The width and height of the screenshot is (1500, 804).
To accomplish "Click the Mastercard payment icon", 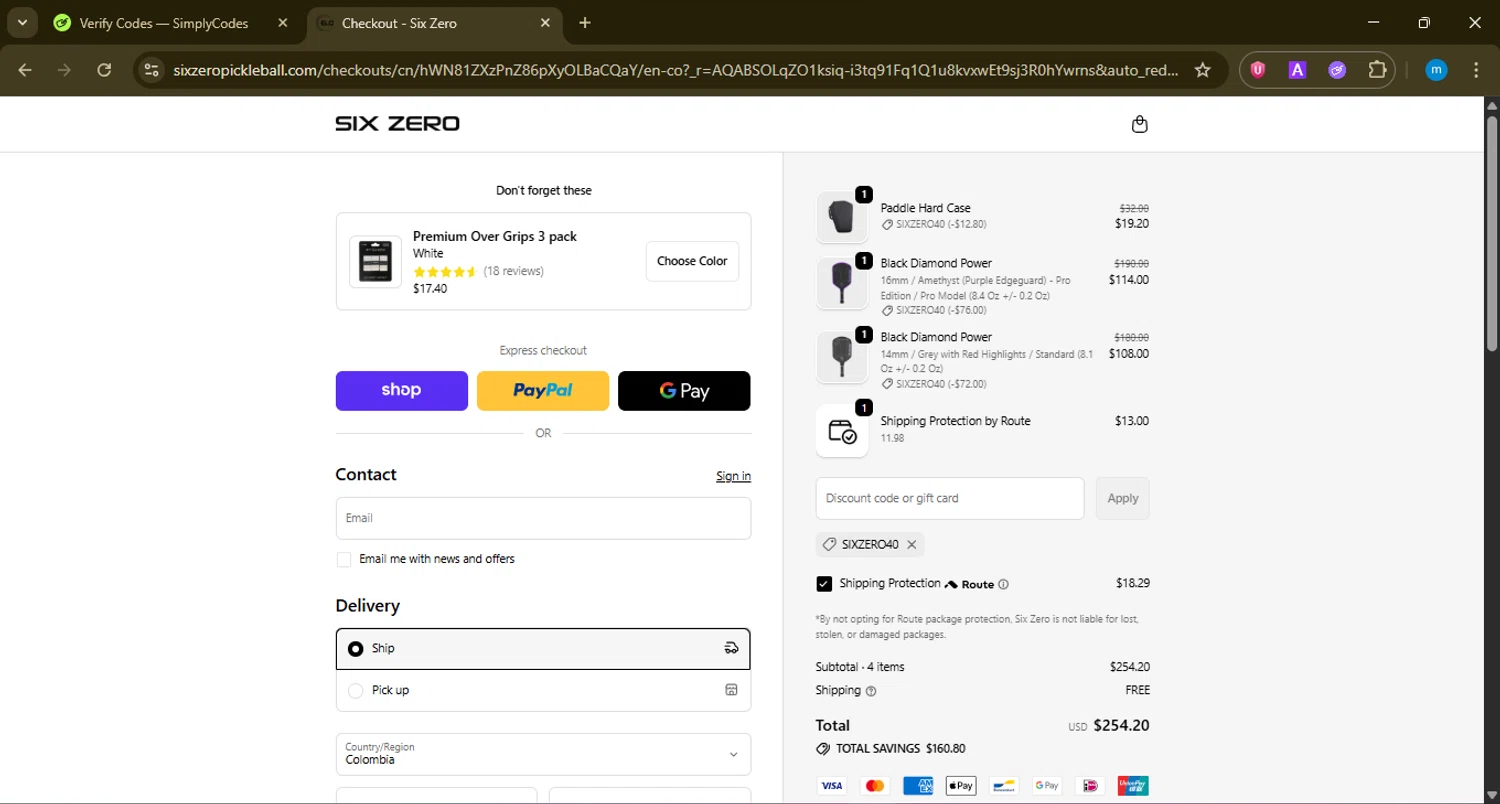I will 875,786.
